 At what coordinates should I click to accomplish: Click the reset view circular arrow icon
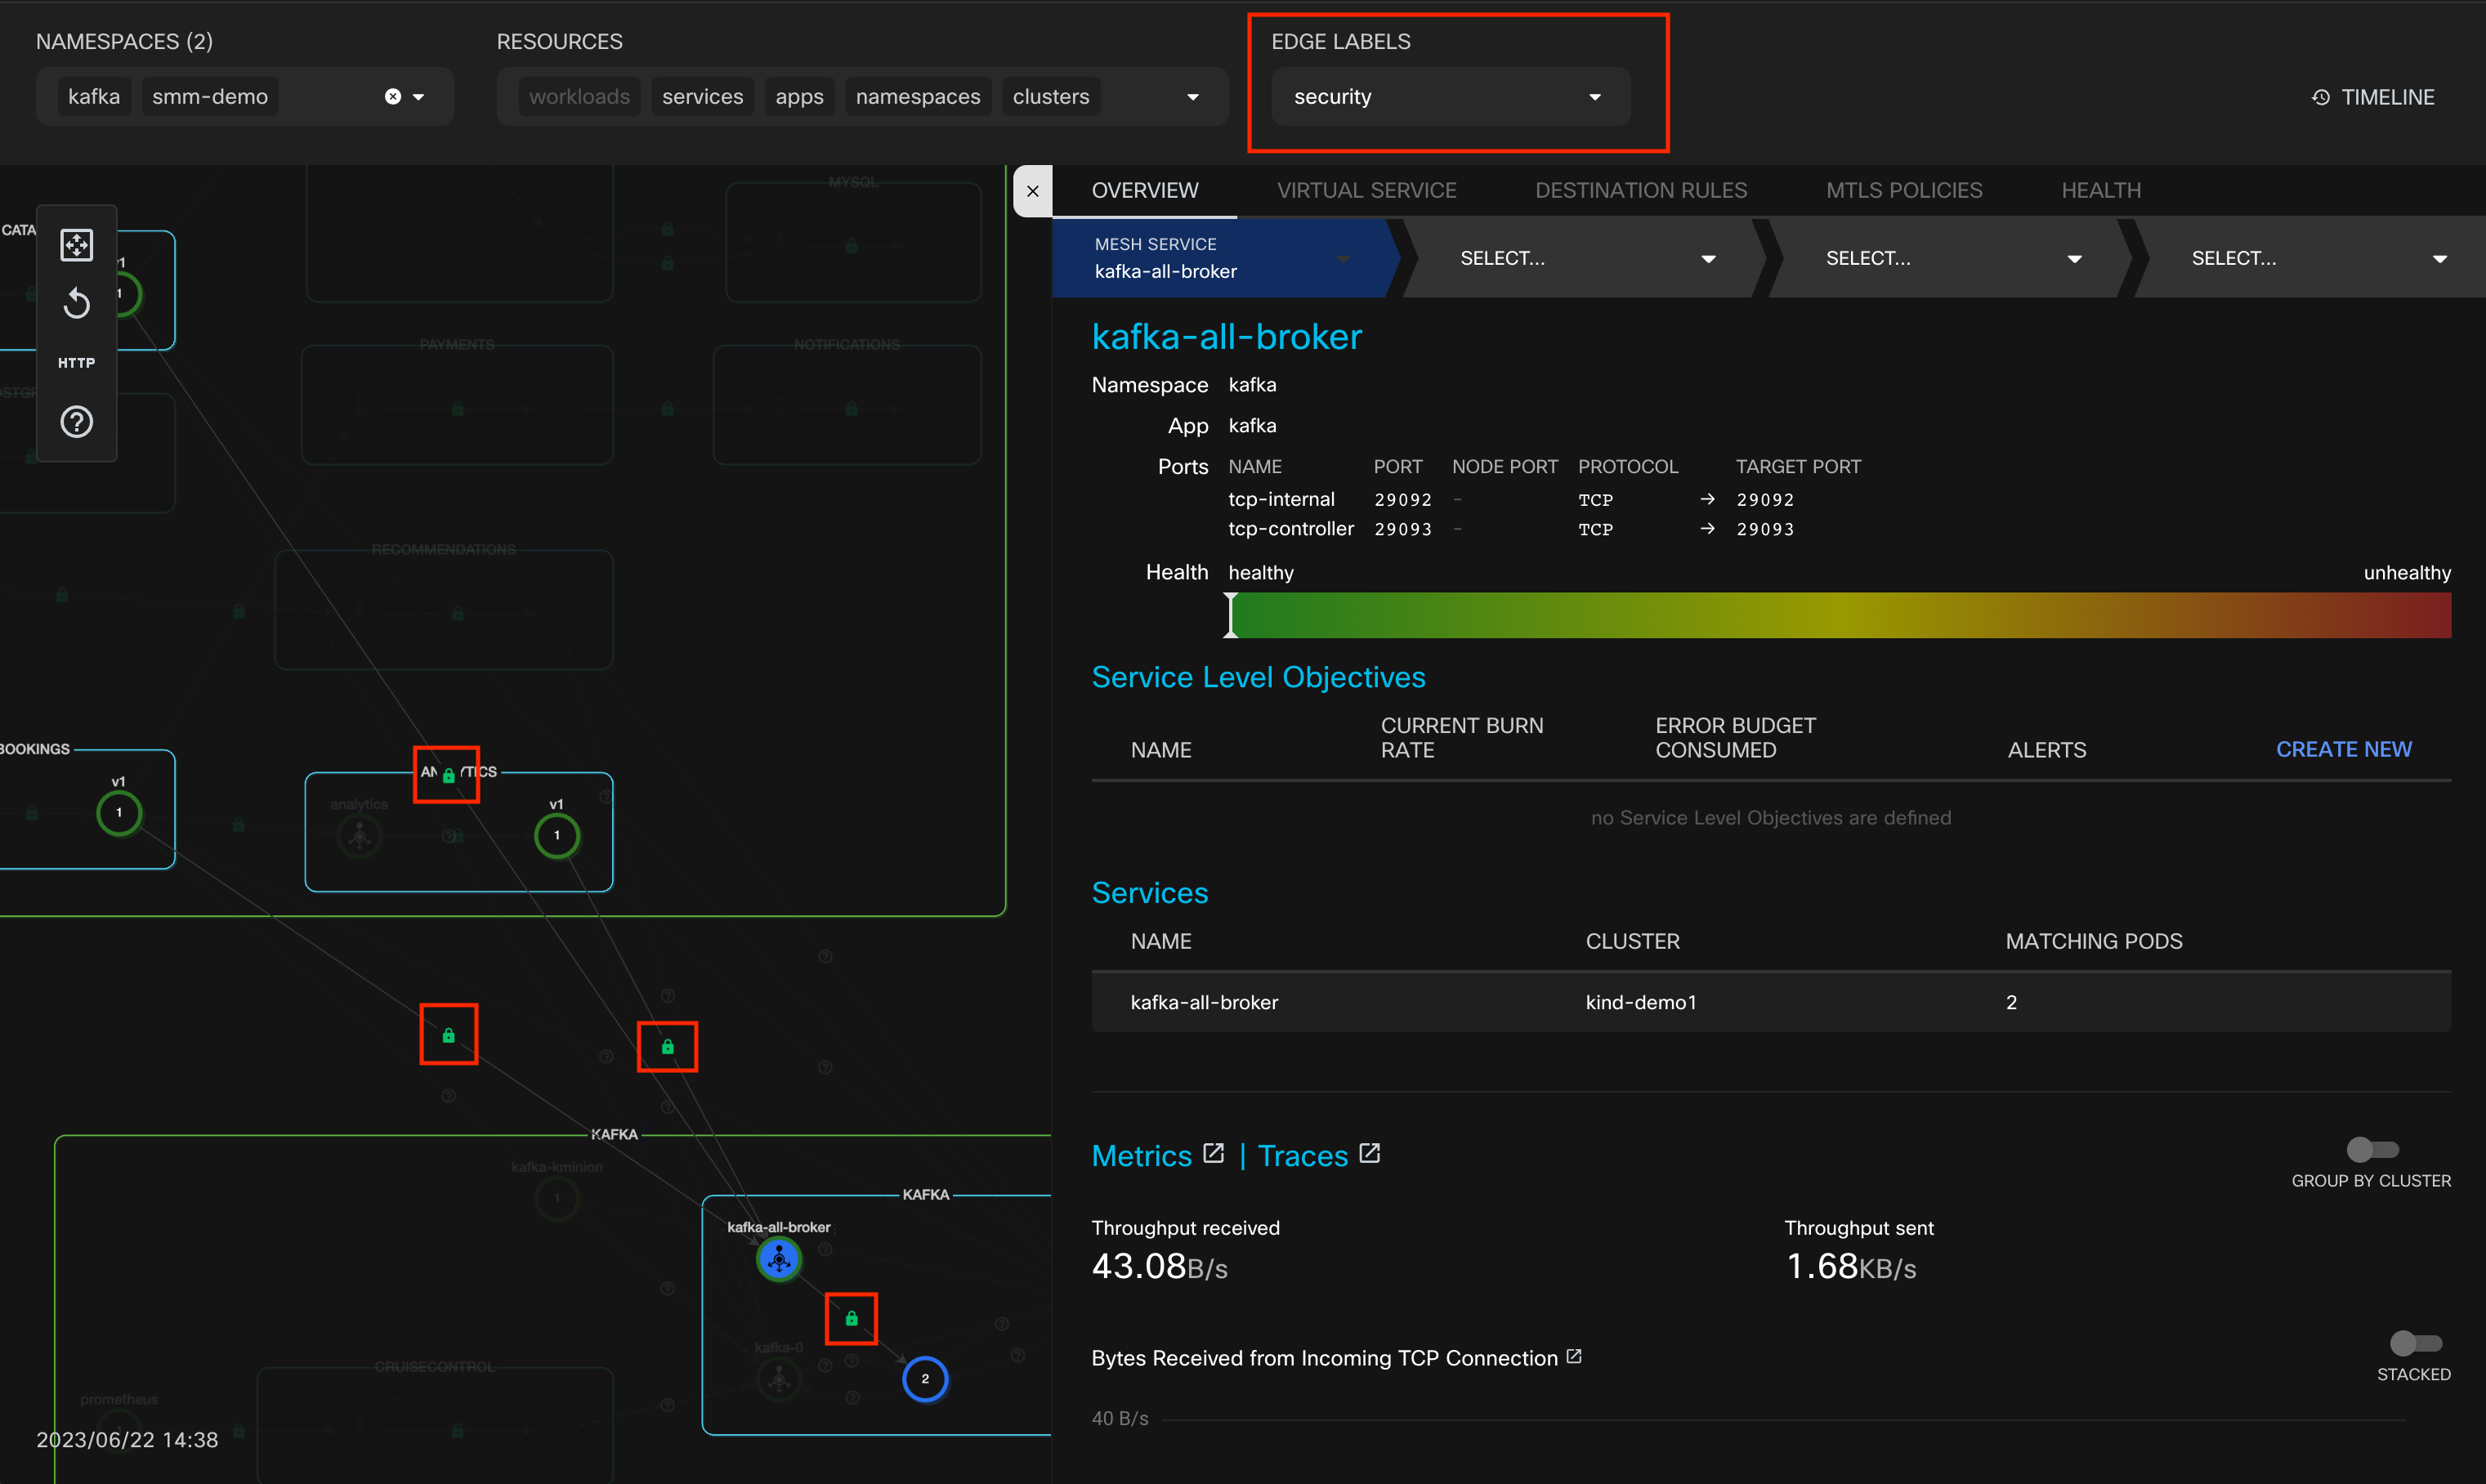77,303
